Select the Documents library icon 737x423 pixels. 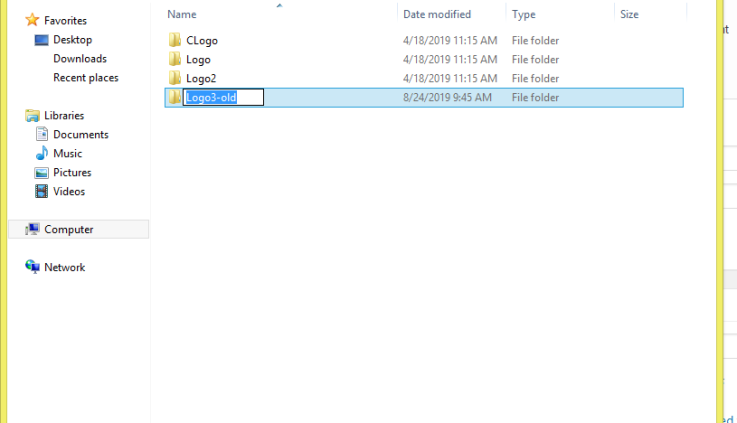point(41,134)
